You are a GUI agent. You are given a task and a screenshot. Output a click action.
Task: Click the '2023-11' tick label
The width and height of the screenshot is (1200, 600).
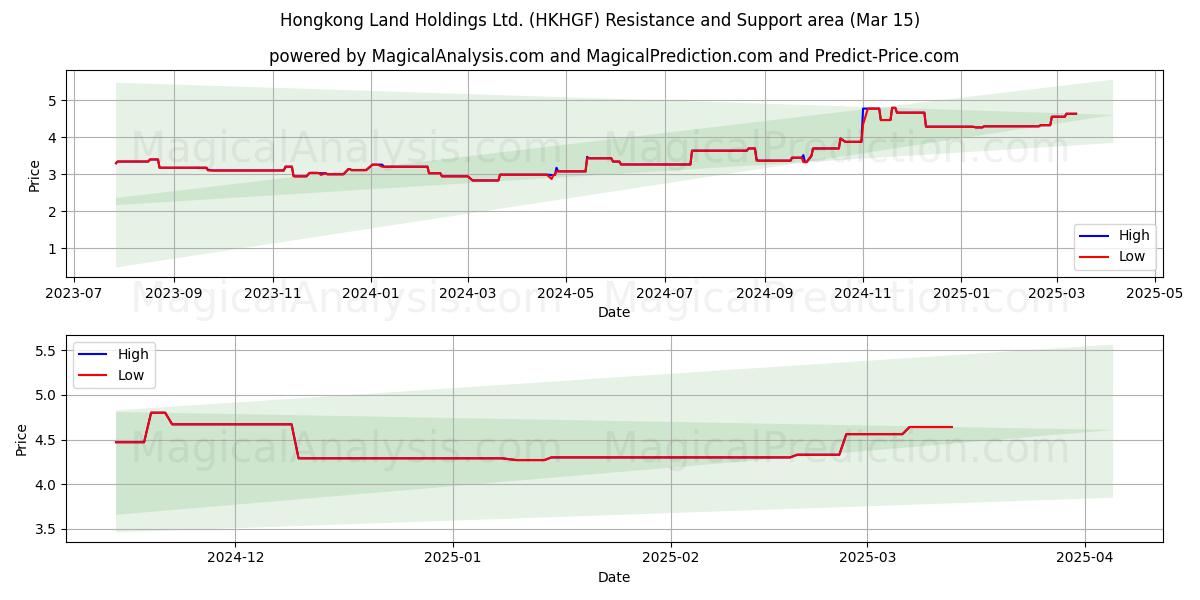pos(273,293)
